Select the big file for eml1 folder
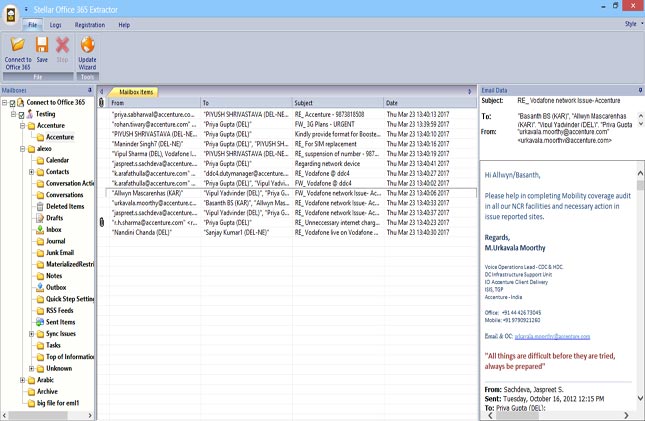The width and height of the screenshot is (645, 421). point(58,403)
